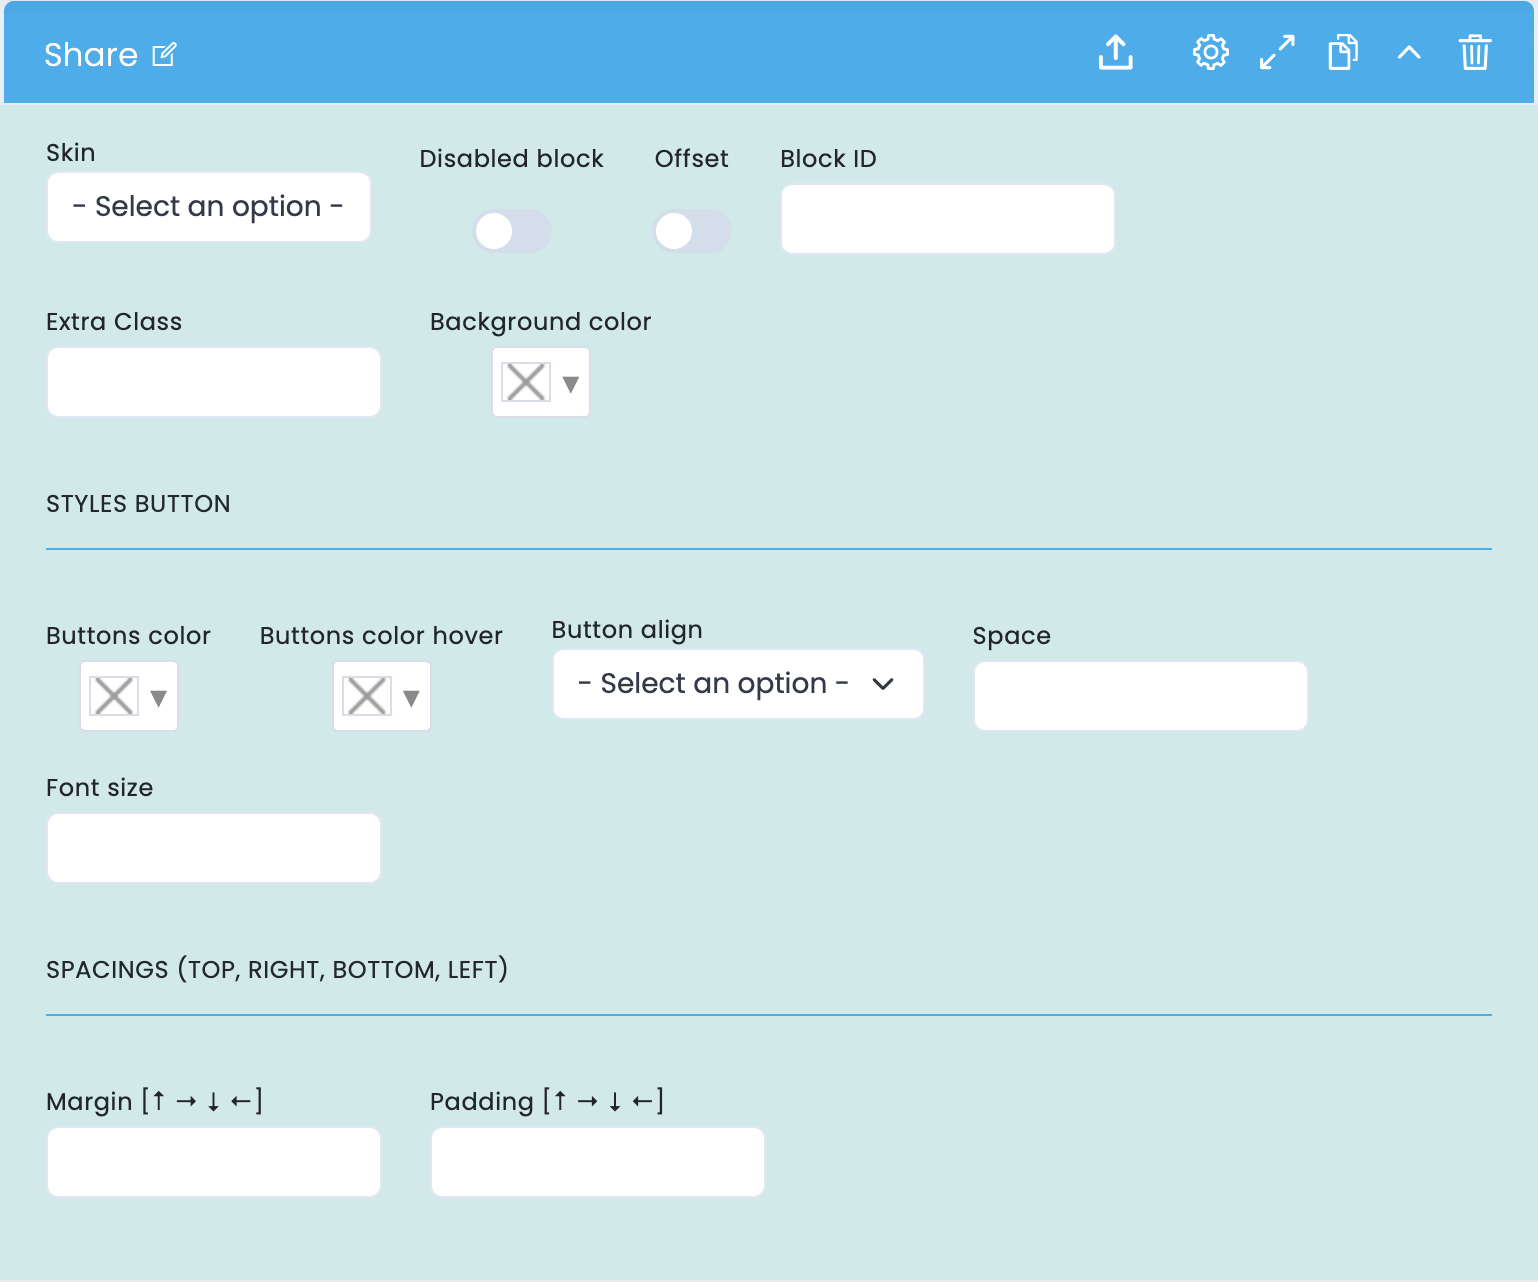Viewport: 1538px width, 1282px height.
Task: Collapse the Share block with chevron up
Action: point(1409,52)
